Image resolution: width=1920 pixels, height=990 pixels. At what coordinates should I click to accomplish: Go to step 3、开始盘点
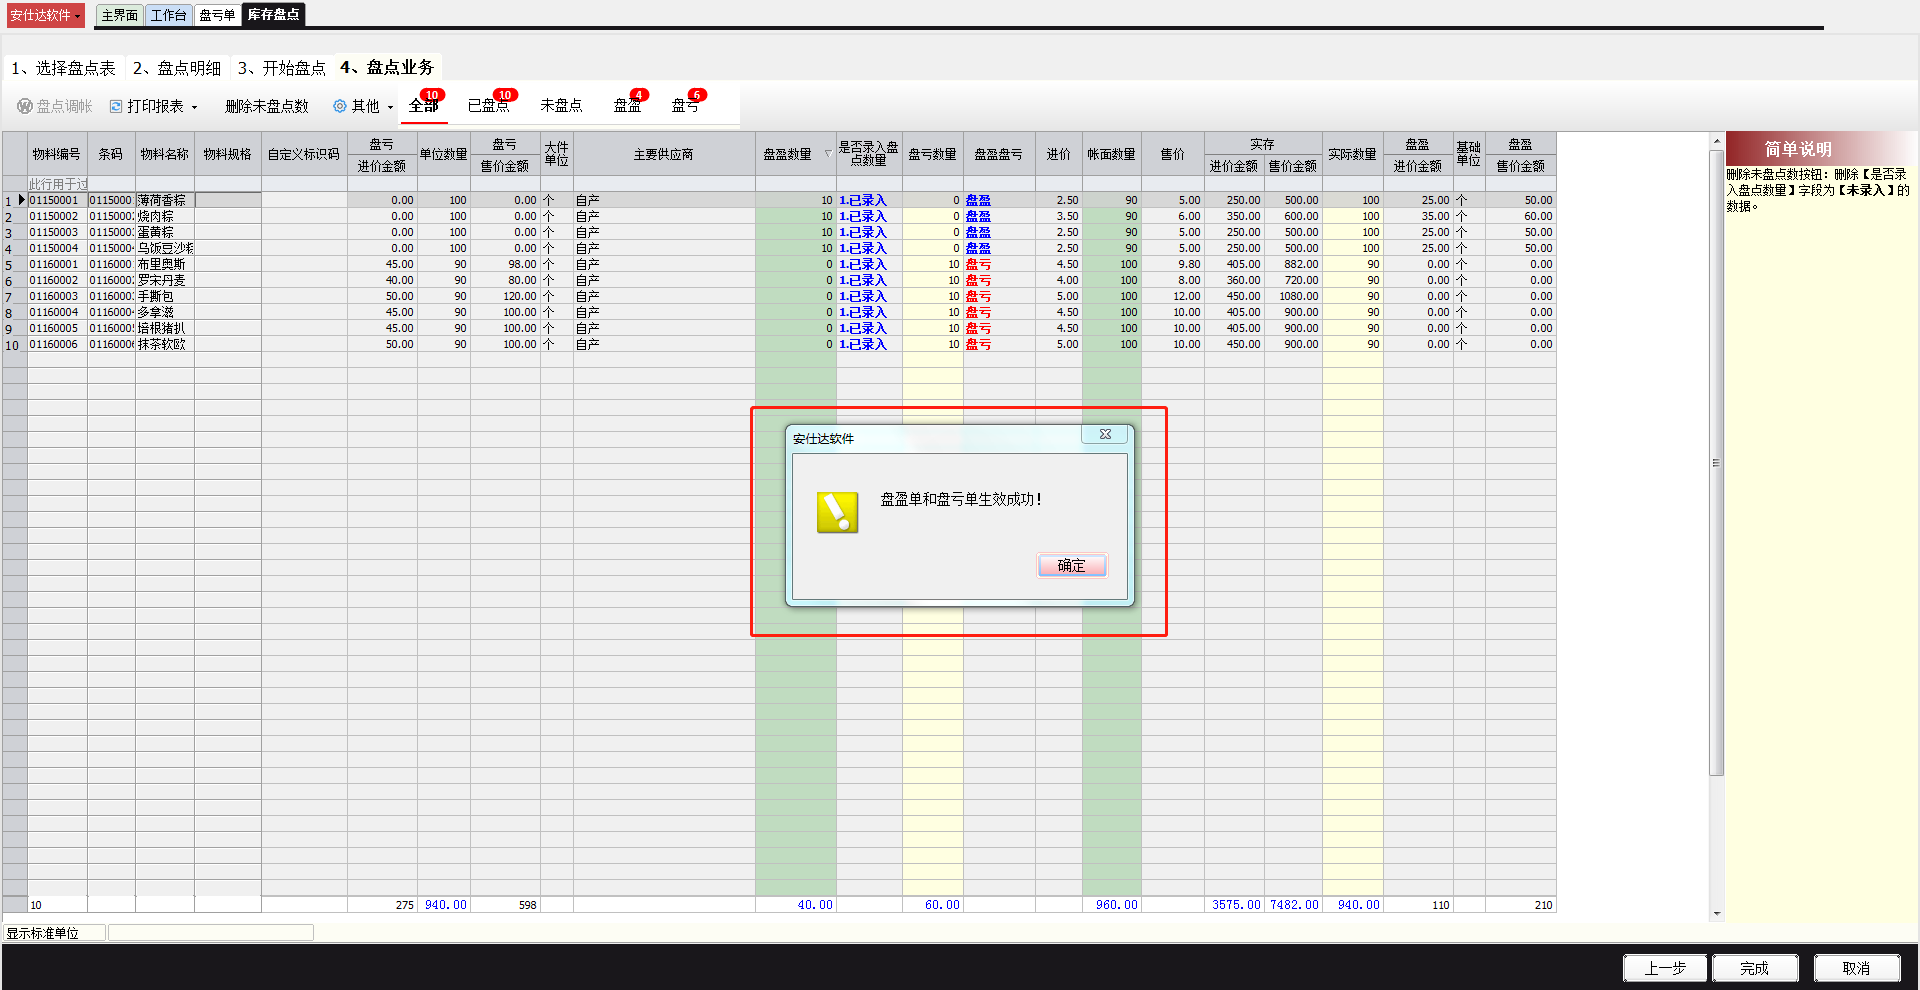[x=282, y=68]
